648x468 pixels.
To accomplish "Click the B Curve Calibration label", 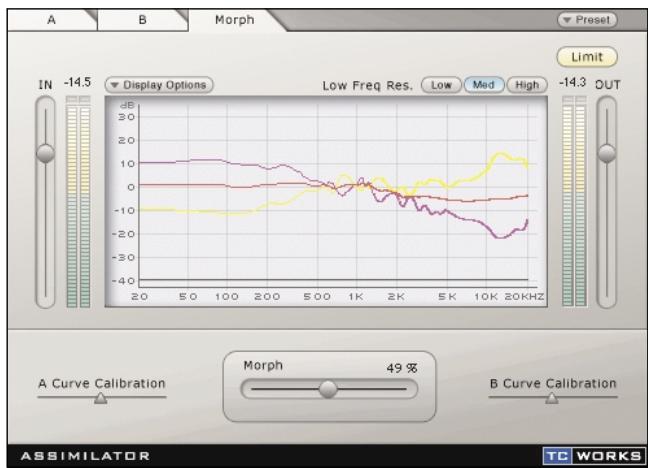I will pos(553,384).
